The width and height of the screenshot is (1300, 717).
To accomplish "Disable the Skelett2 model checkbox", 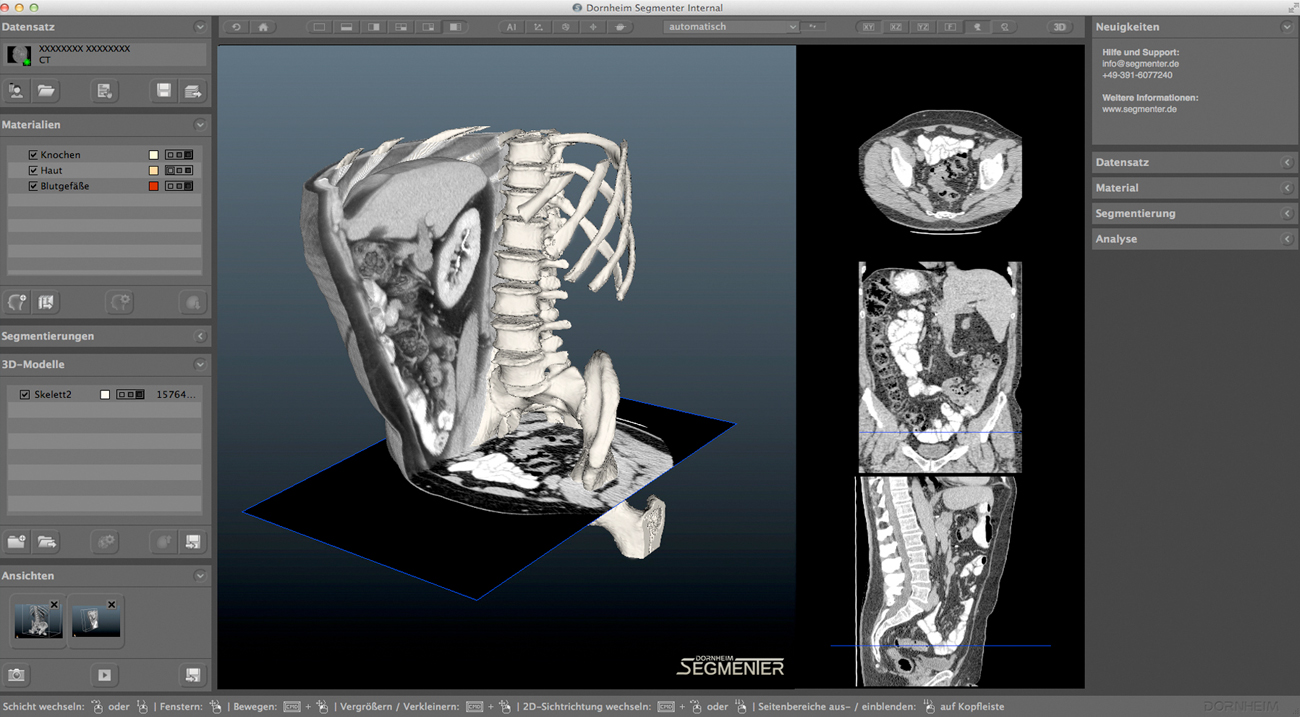I will 25,395.
